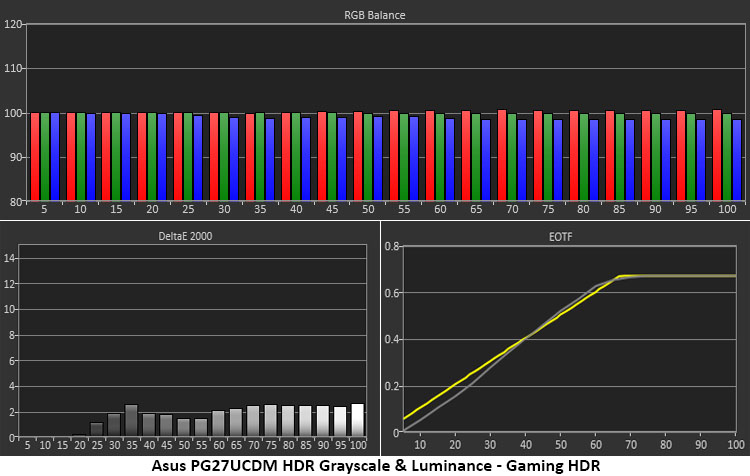Select the blue bar at 35 in RGB Balance
The height and width of the screenshot is (476, 750).
tap(270, 159)
